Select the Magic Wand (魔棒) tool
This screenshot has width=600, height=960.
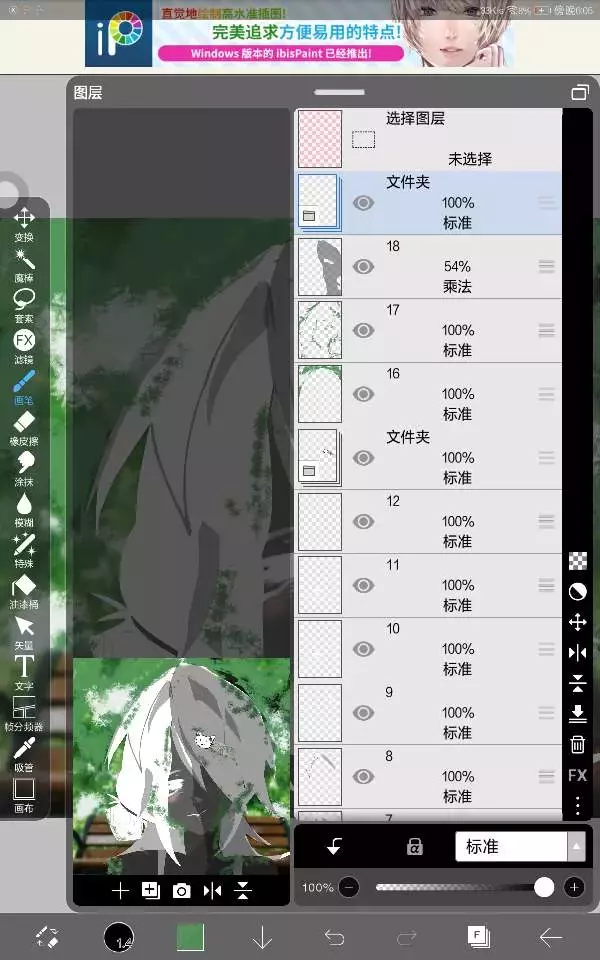pos(24,265)
